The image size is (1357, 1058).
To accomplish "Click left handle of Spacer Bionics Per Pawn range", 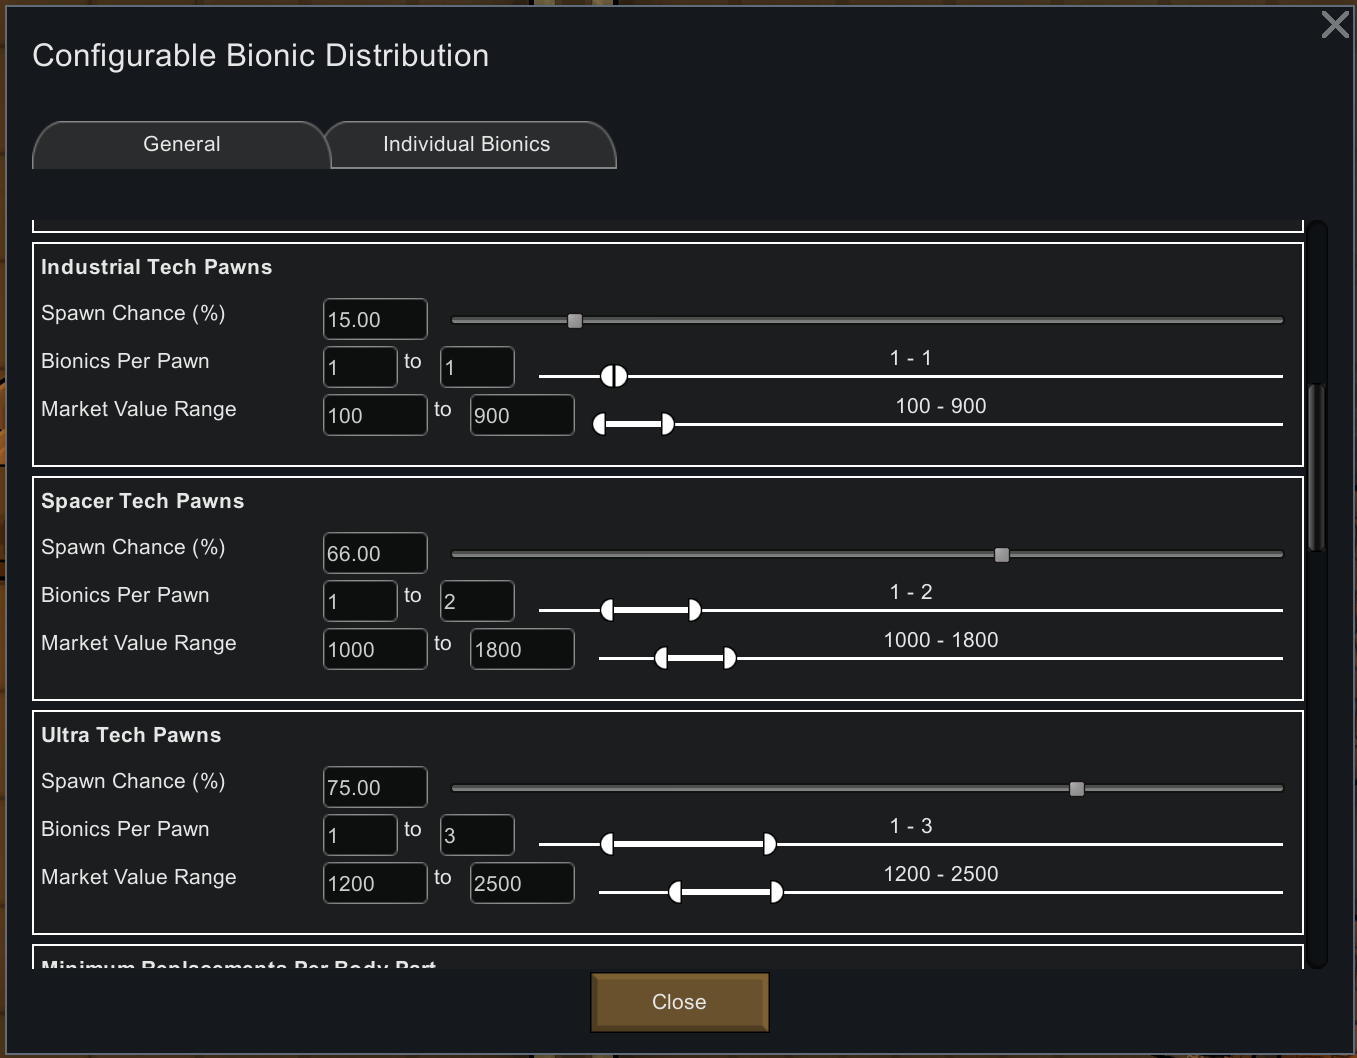I will coord(607,610).
